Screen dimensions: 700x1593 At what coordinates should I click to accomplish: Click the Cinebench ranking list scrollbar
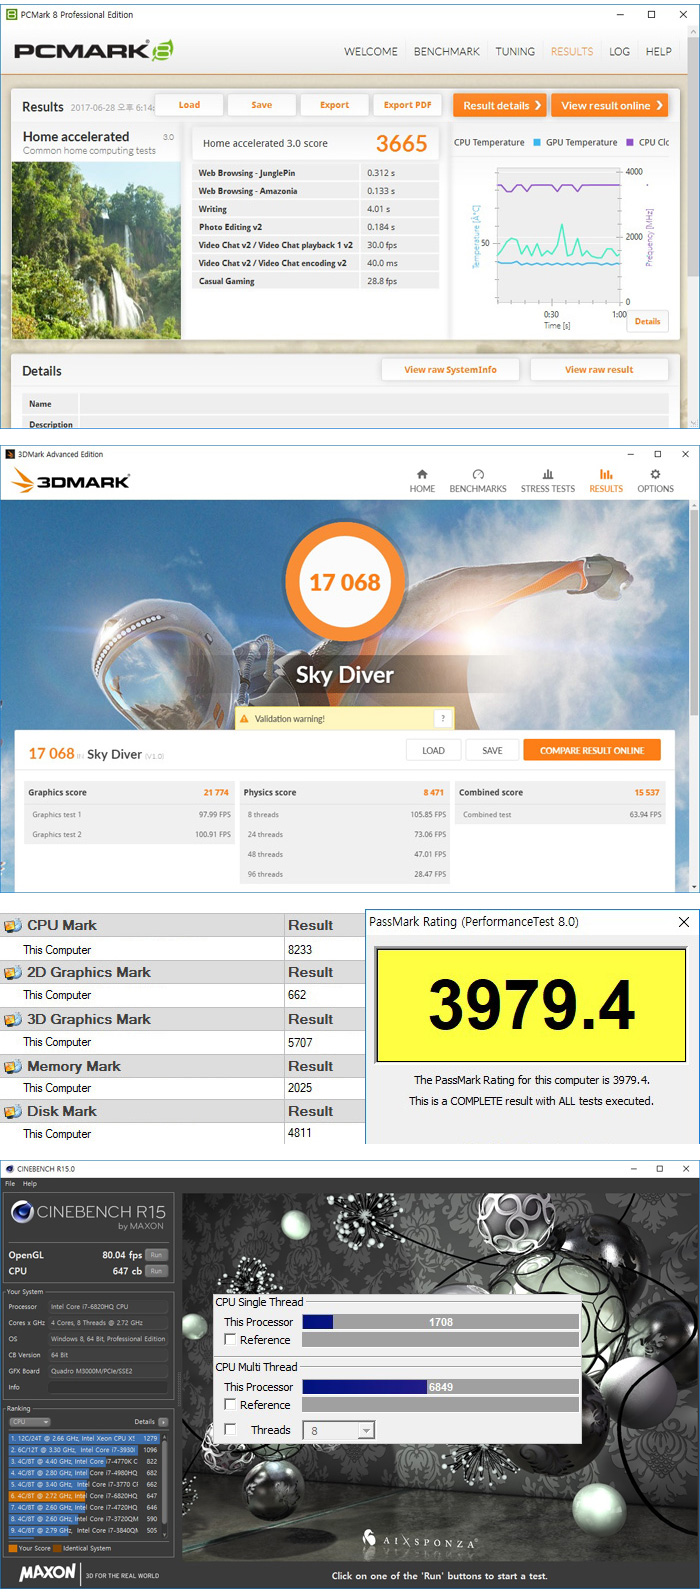point(164,1480)
